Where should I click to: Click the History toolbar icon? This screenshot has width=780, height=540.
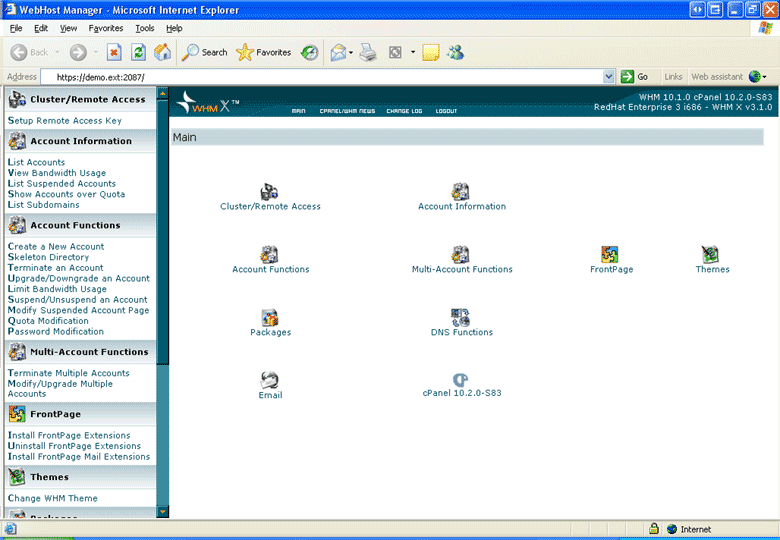point(309,52)
